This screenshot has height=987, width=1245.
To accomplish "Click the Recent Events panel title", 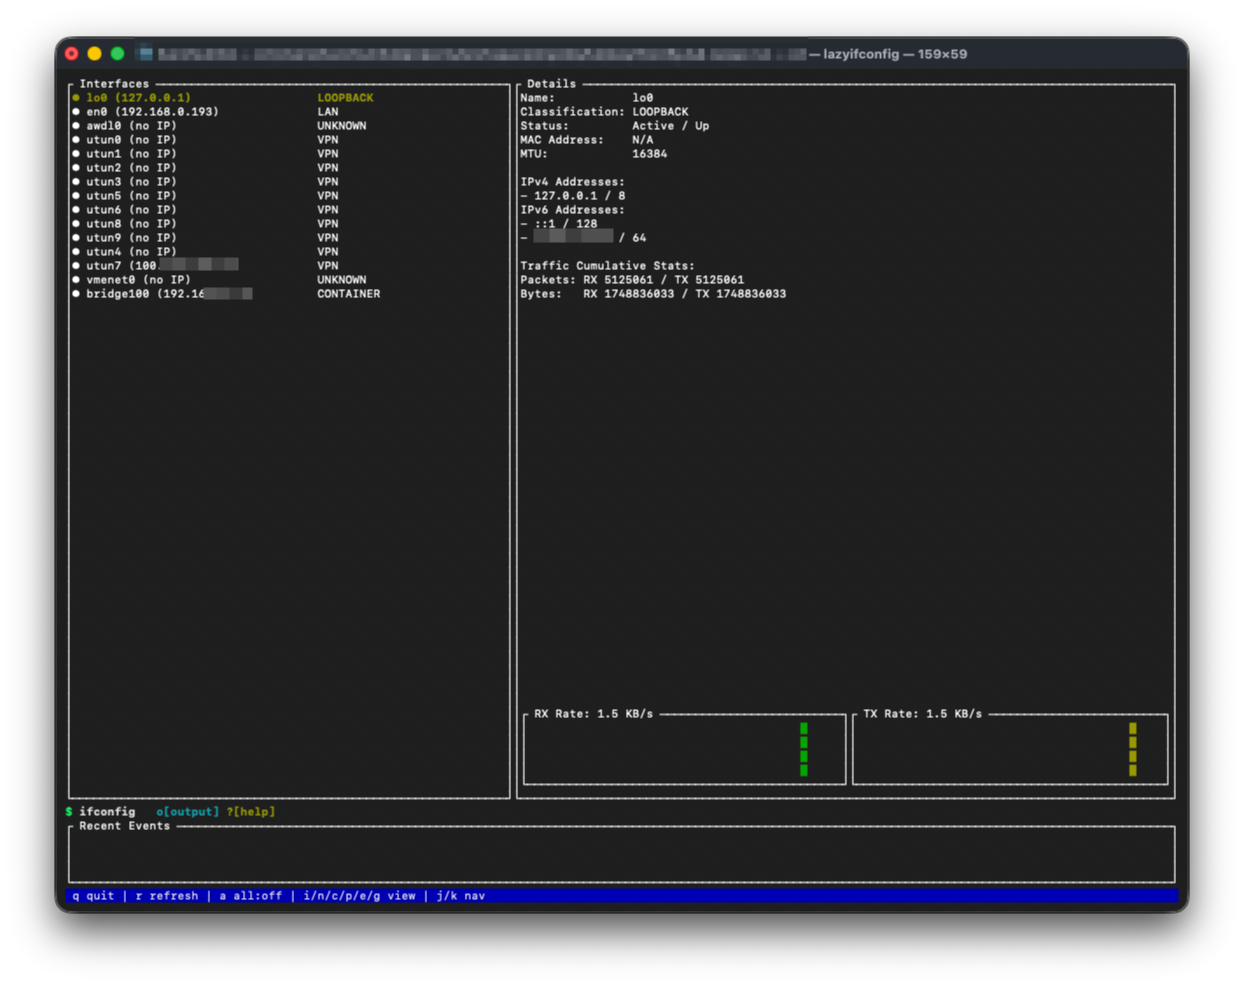I will (124, 826).
